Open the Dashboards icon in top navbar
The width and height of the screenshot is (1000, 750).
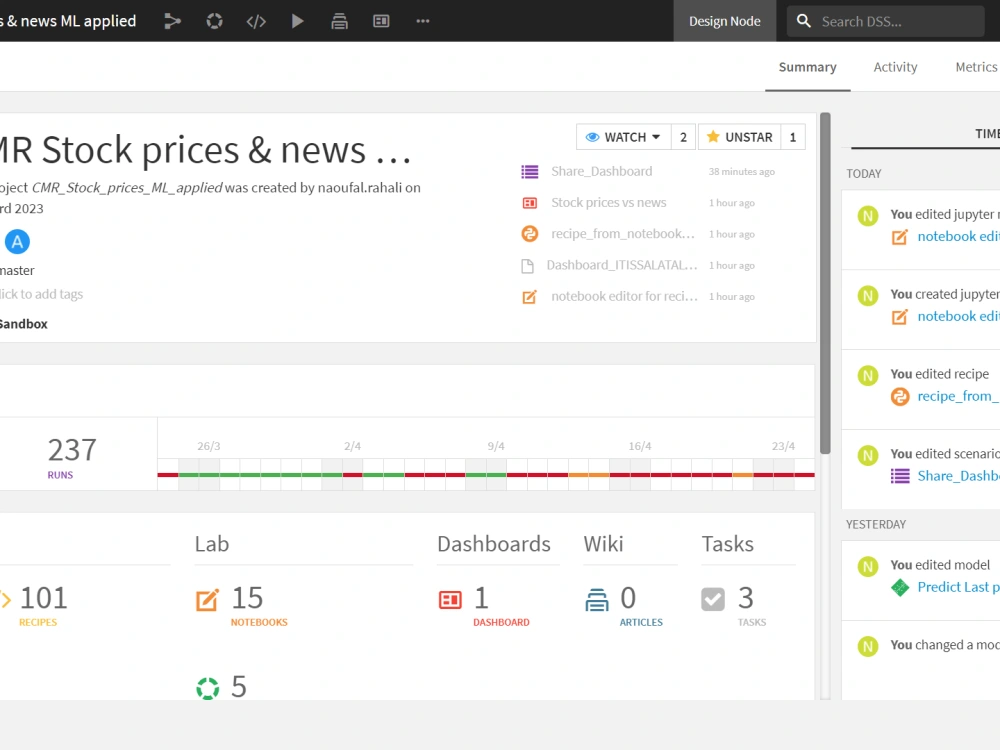click(x=381, y=21)
